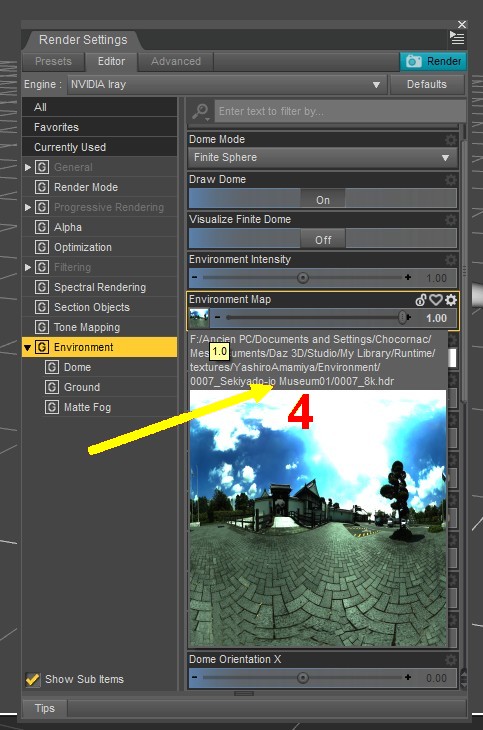Click the Environment Intensity slider handle
The image size is (483, 730).
pos(303,278)
